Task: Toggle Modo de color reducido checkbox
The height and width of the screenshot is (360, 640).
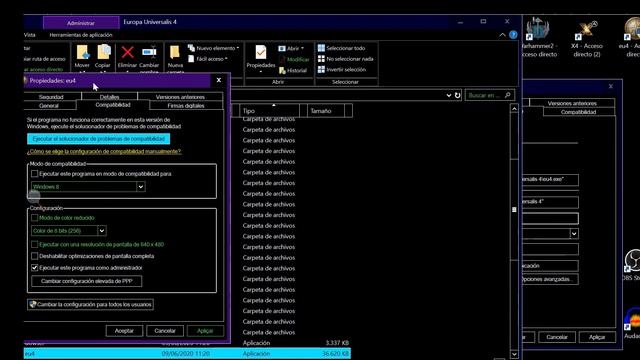Action: pos(35,218)
